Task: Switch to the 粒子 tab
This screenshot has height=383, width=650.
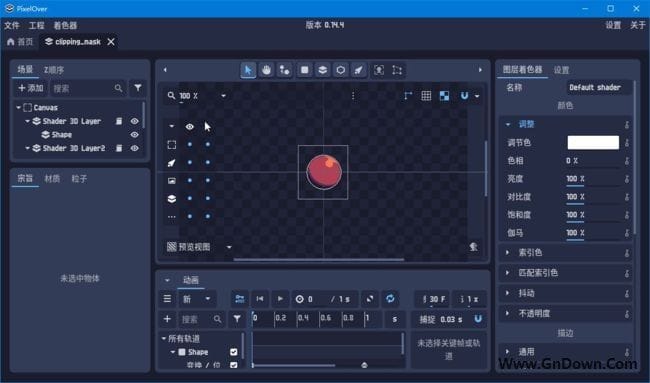Action: tap(79, 179)
